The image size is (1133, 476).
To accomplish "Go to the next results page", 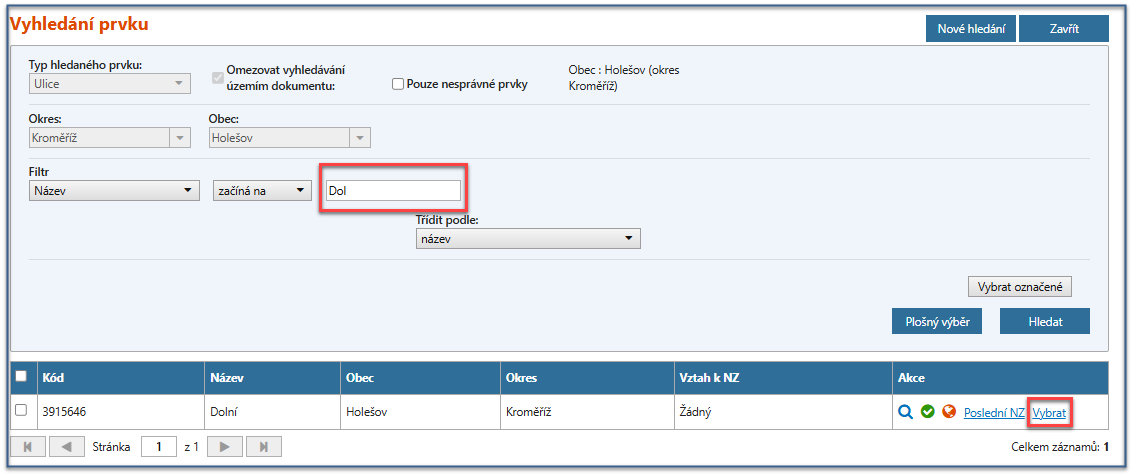I will [x=225, y=447].
